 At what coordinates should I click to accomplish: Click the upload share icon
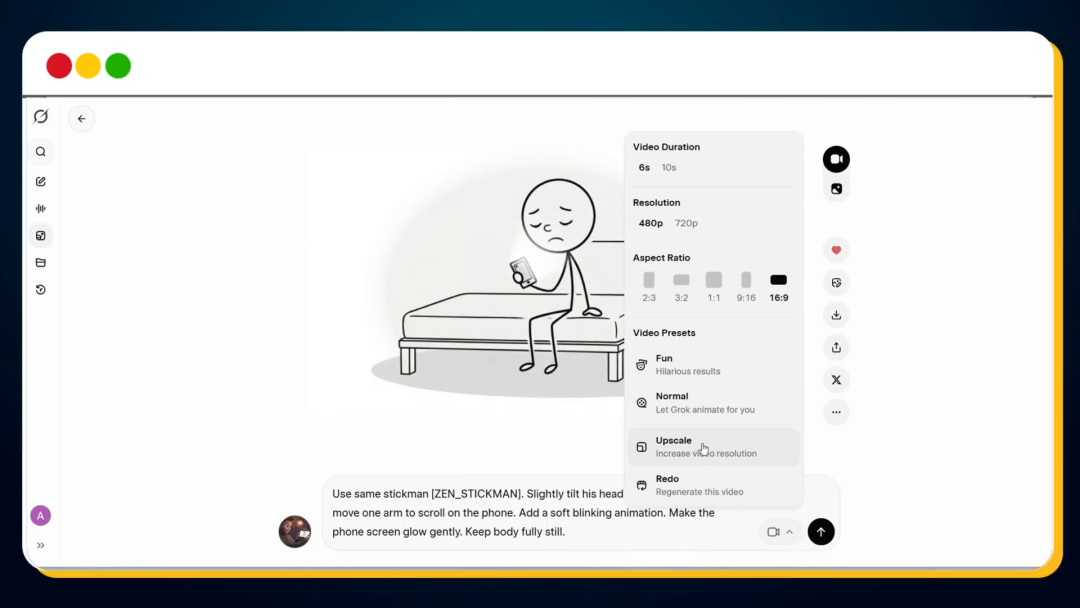click(836, 347)
